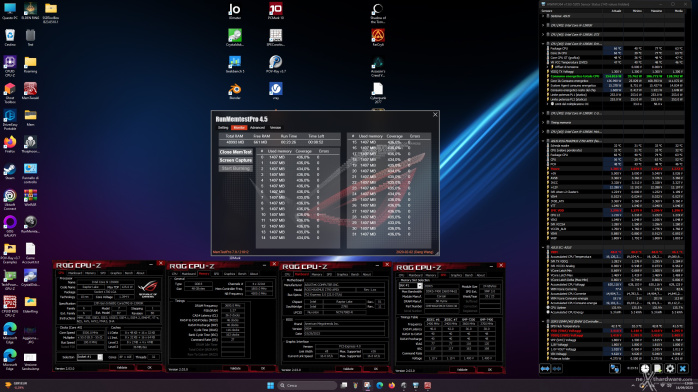Expand top System sensor group in HWiNFO
The height and width of the screenshot is (392, 698).
click(543, 16)
